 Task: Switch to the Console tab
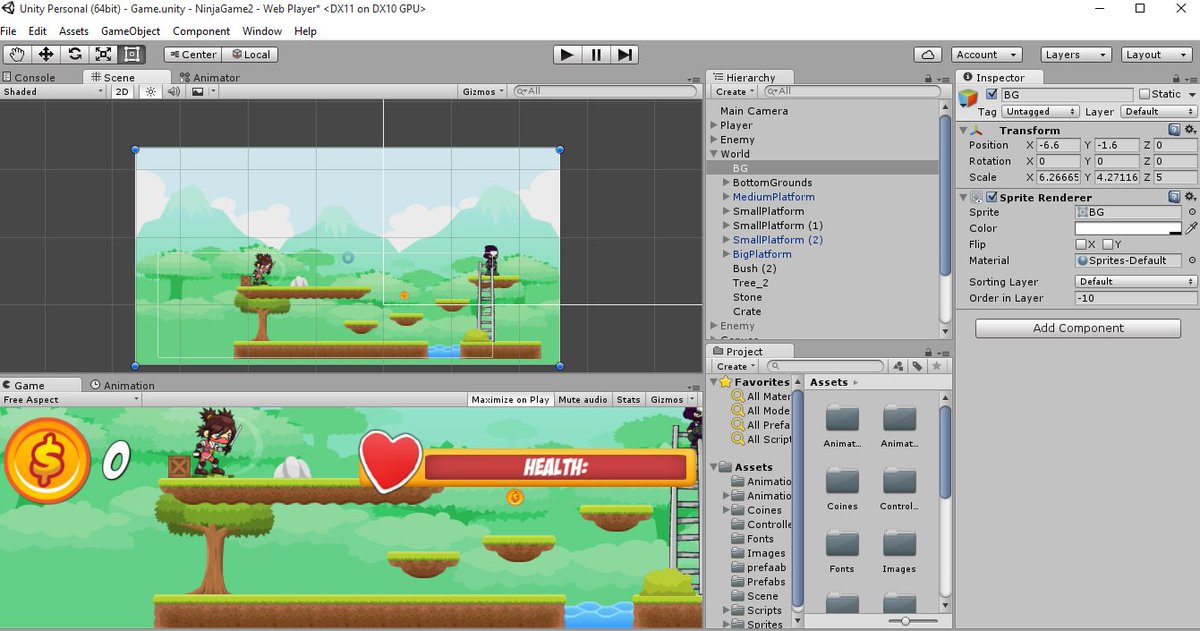click(34, 77)
